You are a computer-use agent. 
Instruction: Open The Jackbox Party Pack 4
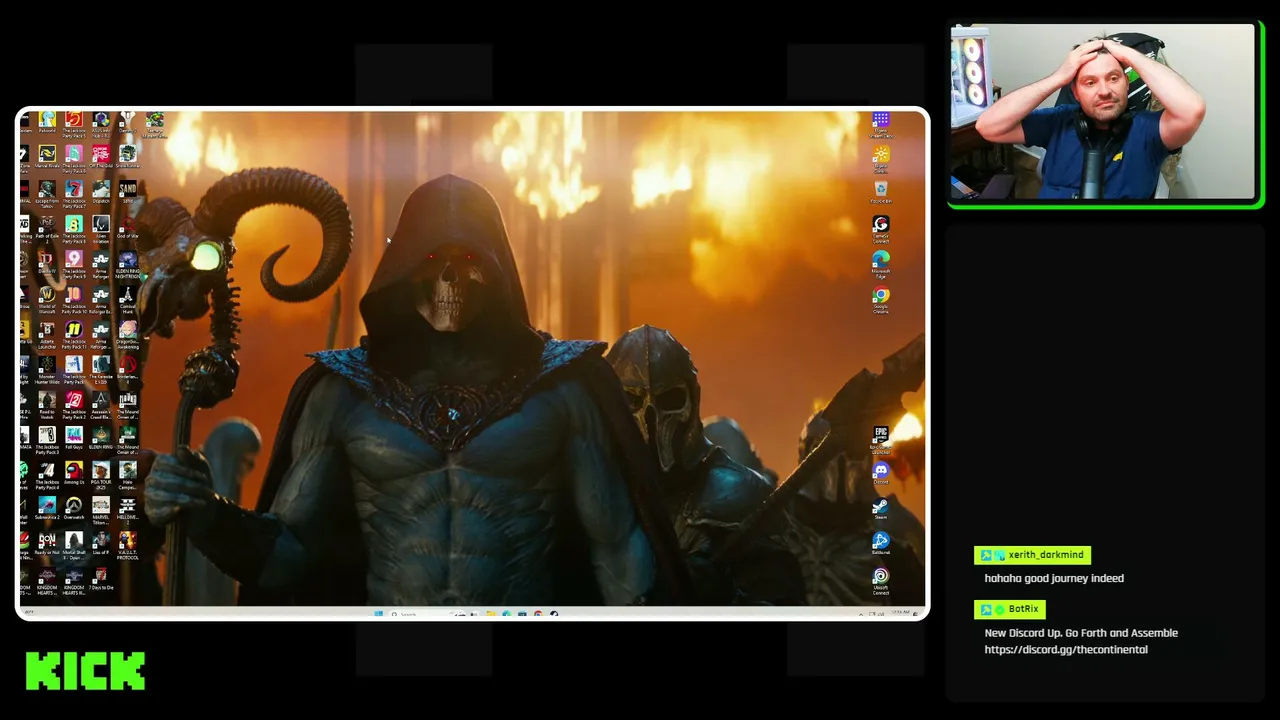click(47, 477)
